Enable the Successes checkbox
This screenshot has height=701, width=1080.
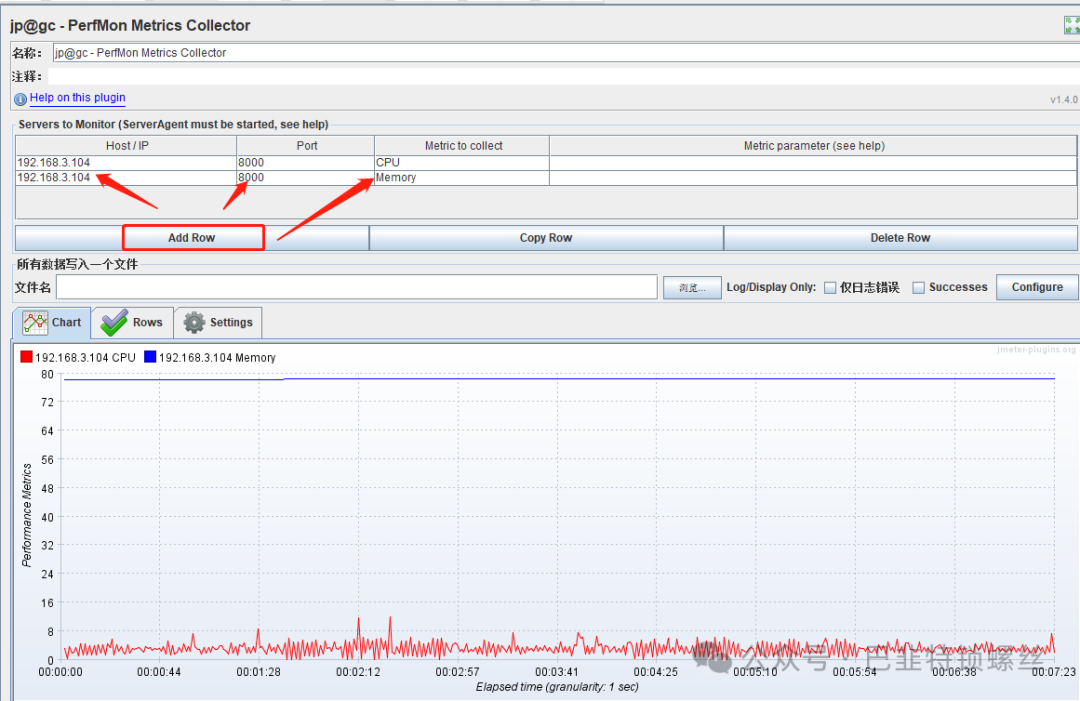tap(918, 288)
